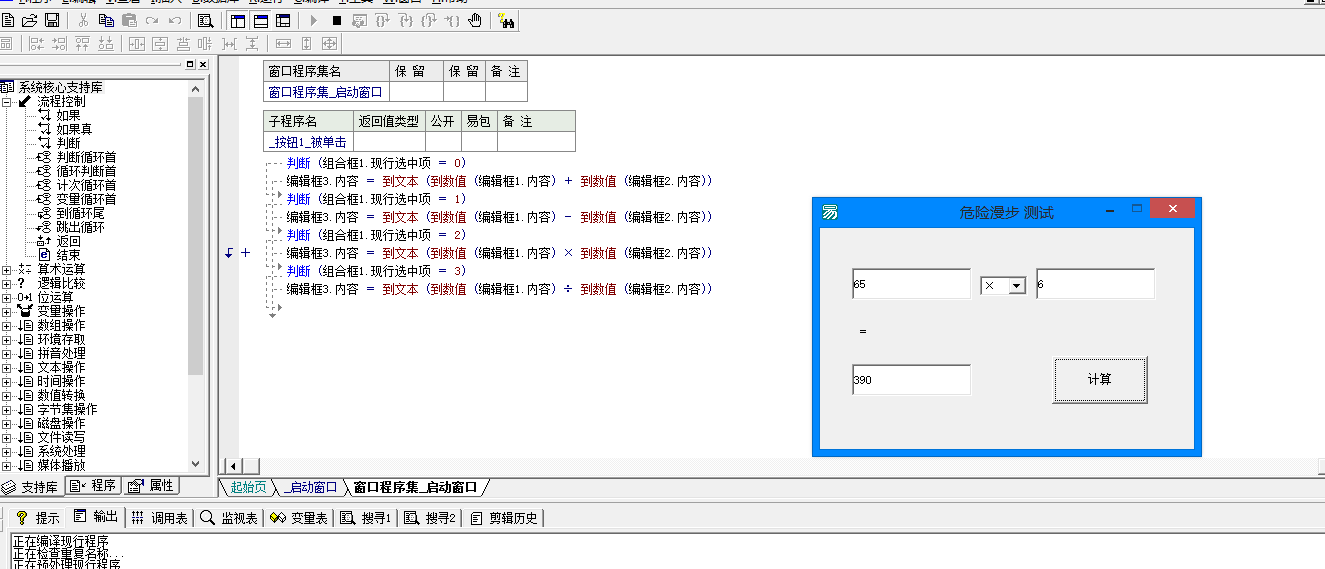Click the result field showing 390

[x=911, y=380]
